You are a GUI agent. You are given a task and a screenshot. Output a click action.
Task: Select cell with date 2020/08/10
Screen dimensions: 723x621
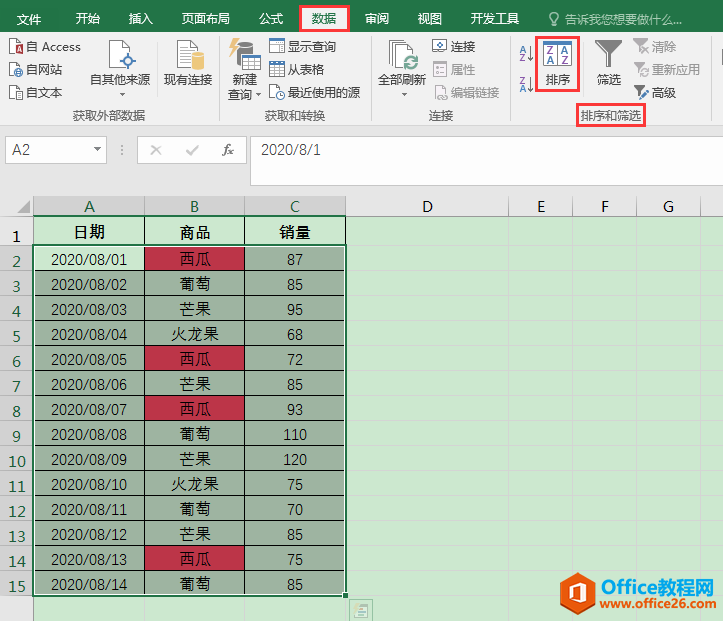click(89, 484)
